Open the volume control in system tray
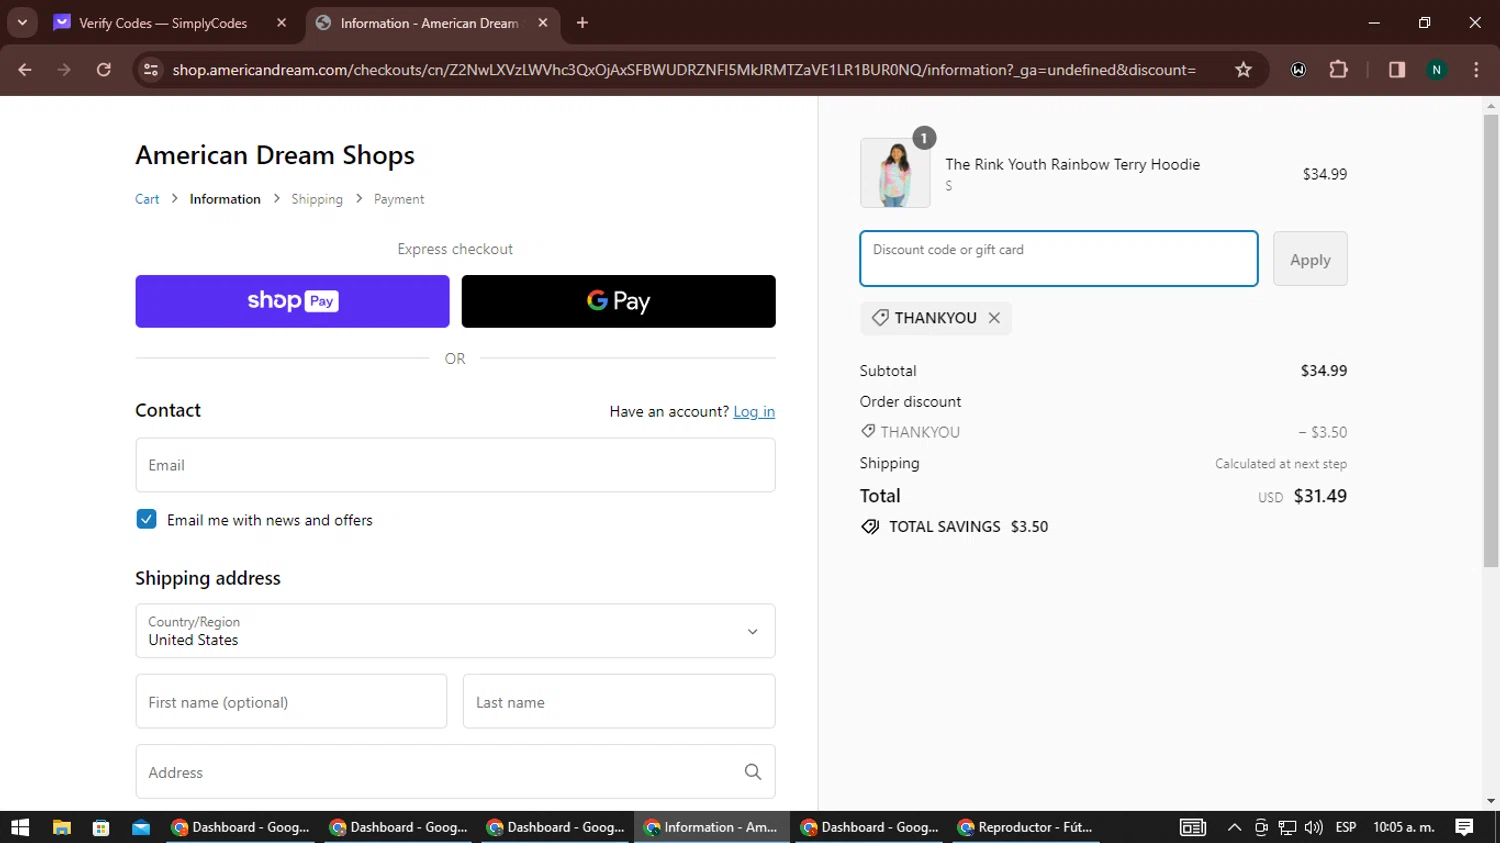The image size is (1500, 843). pyautogui.click(x=1313, y=827)
